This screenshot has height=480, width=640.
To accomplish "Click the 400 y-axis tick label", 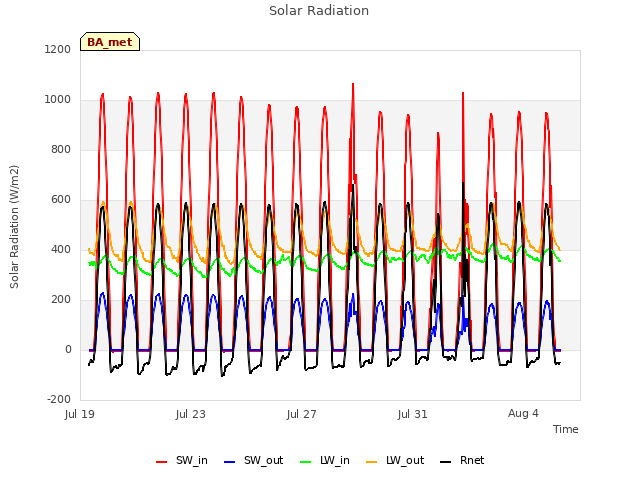I will point(61,249).
